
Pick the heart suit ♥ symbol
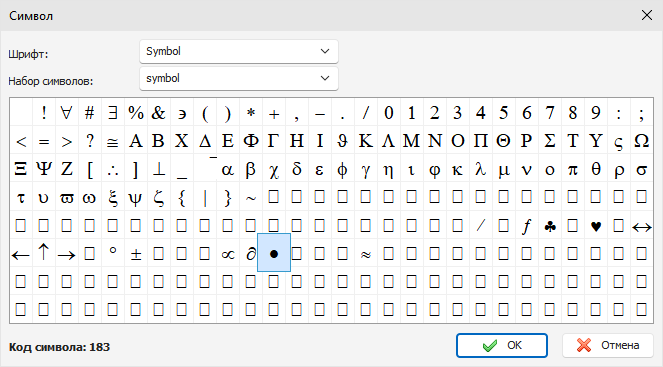(x=596, y=226)
